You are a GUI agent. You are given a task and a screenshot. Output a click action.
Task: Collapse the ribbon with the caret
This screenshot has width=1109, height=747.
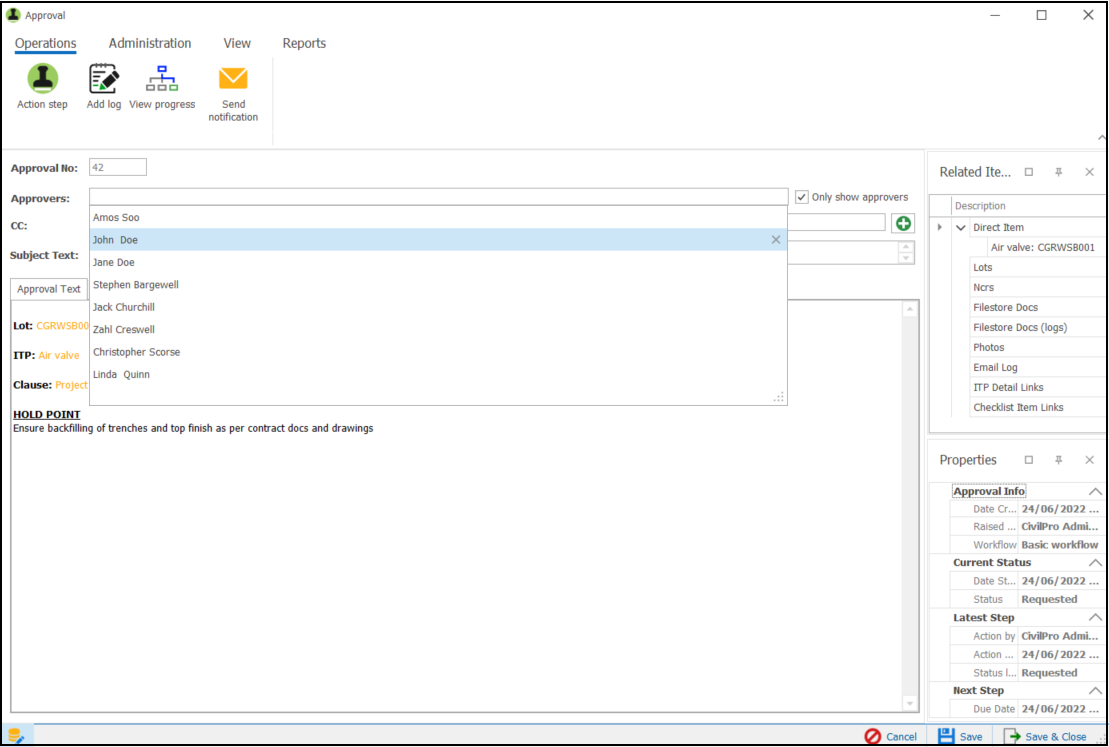(1101, 138)
